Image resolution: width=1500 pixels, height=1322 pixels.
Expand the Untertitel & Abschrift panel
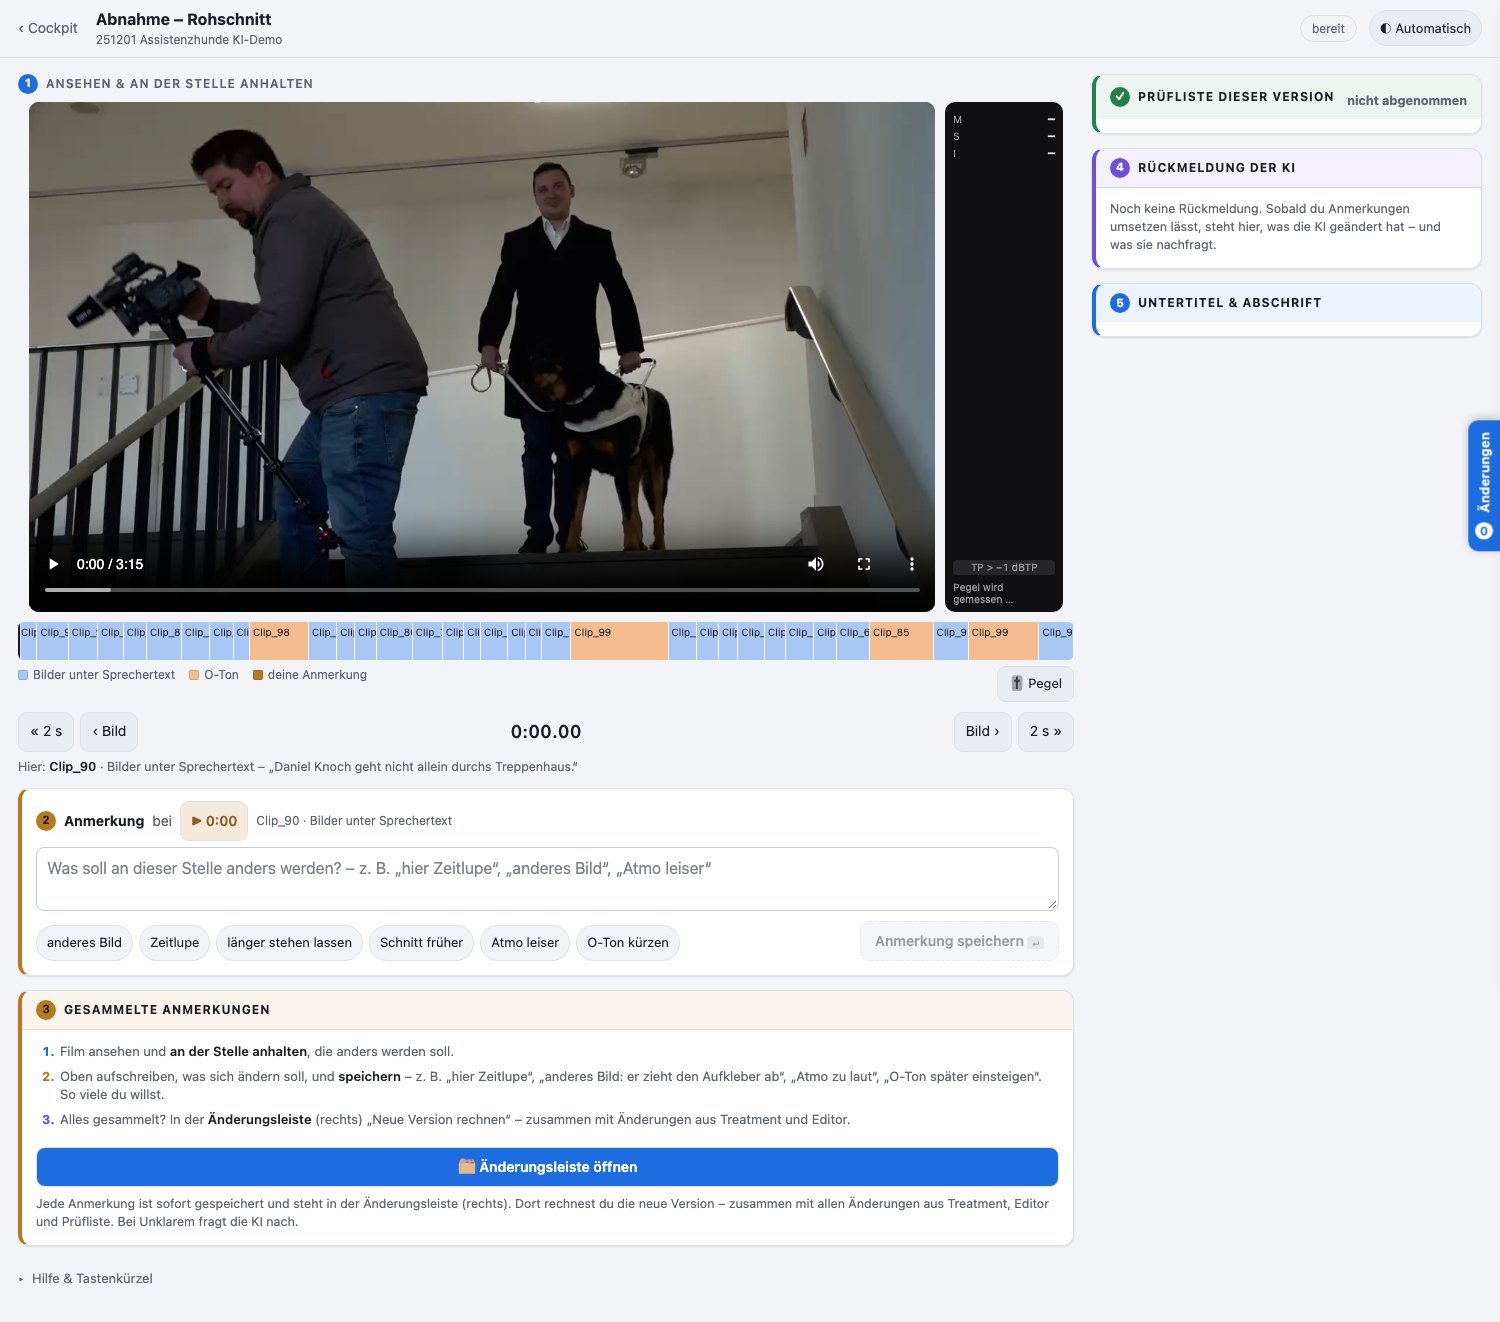coord(1288,303)
